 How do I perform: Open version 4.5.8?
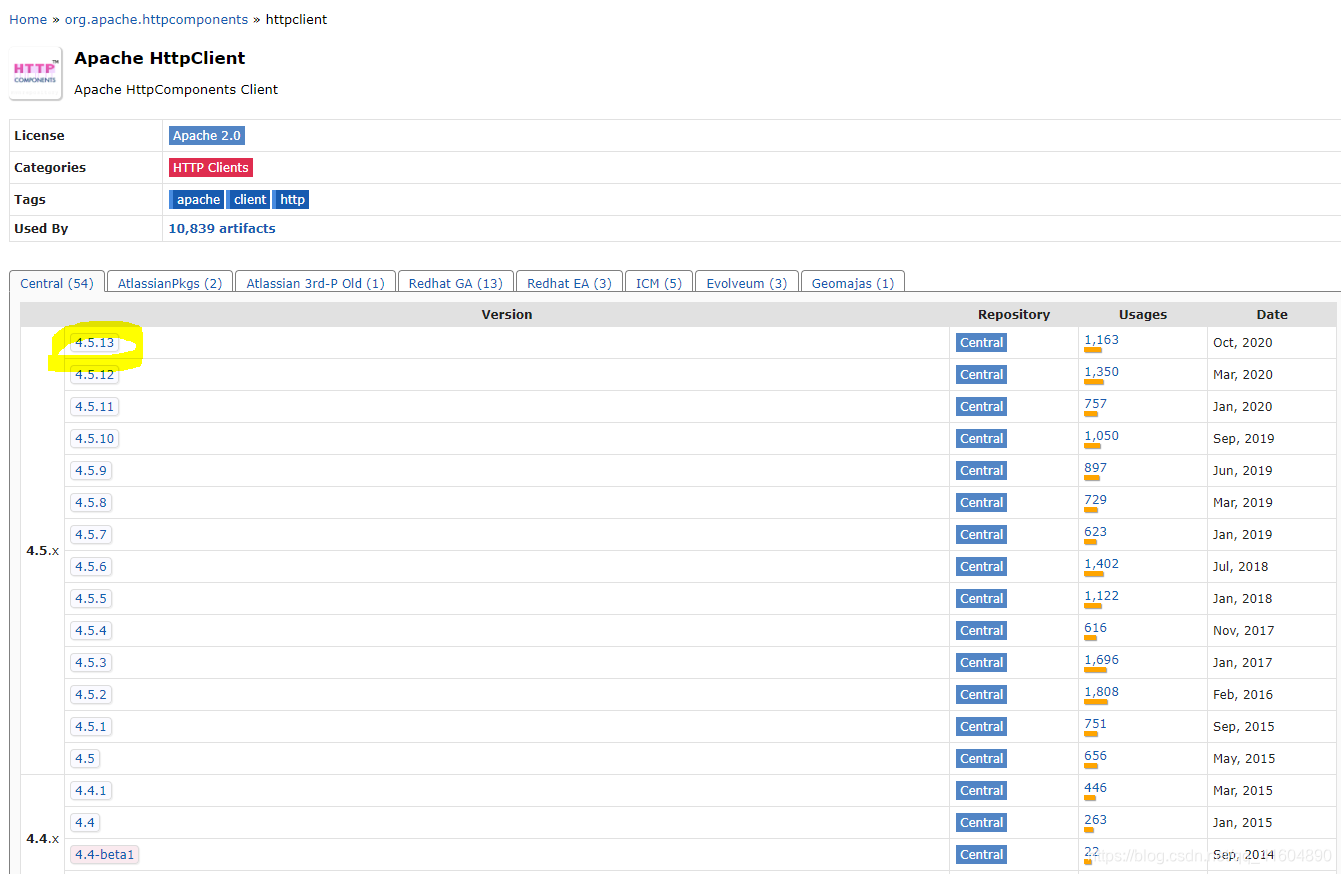[x=90, y=503]
